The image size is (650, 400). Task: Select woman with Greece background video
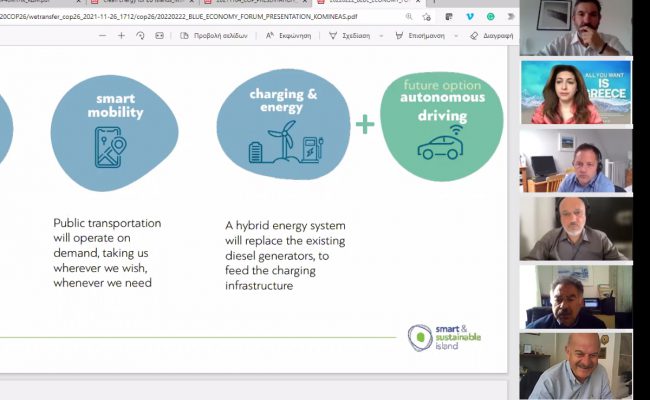coord(576,92)
